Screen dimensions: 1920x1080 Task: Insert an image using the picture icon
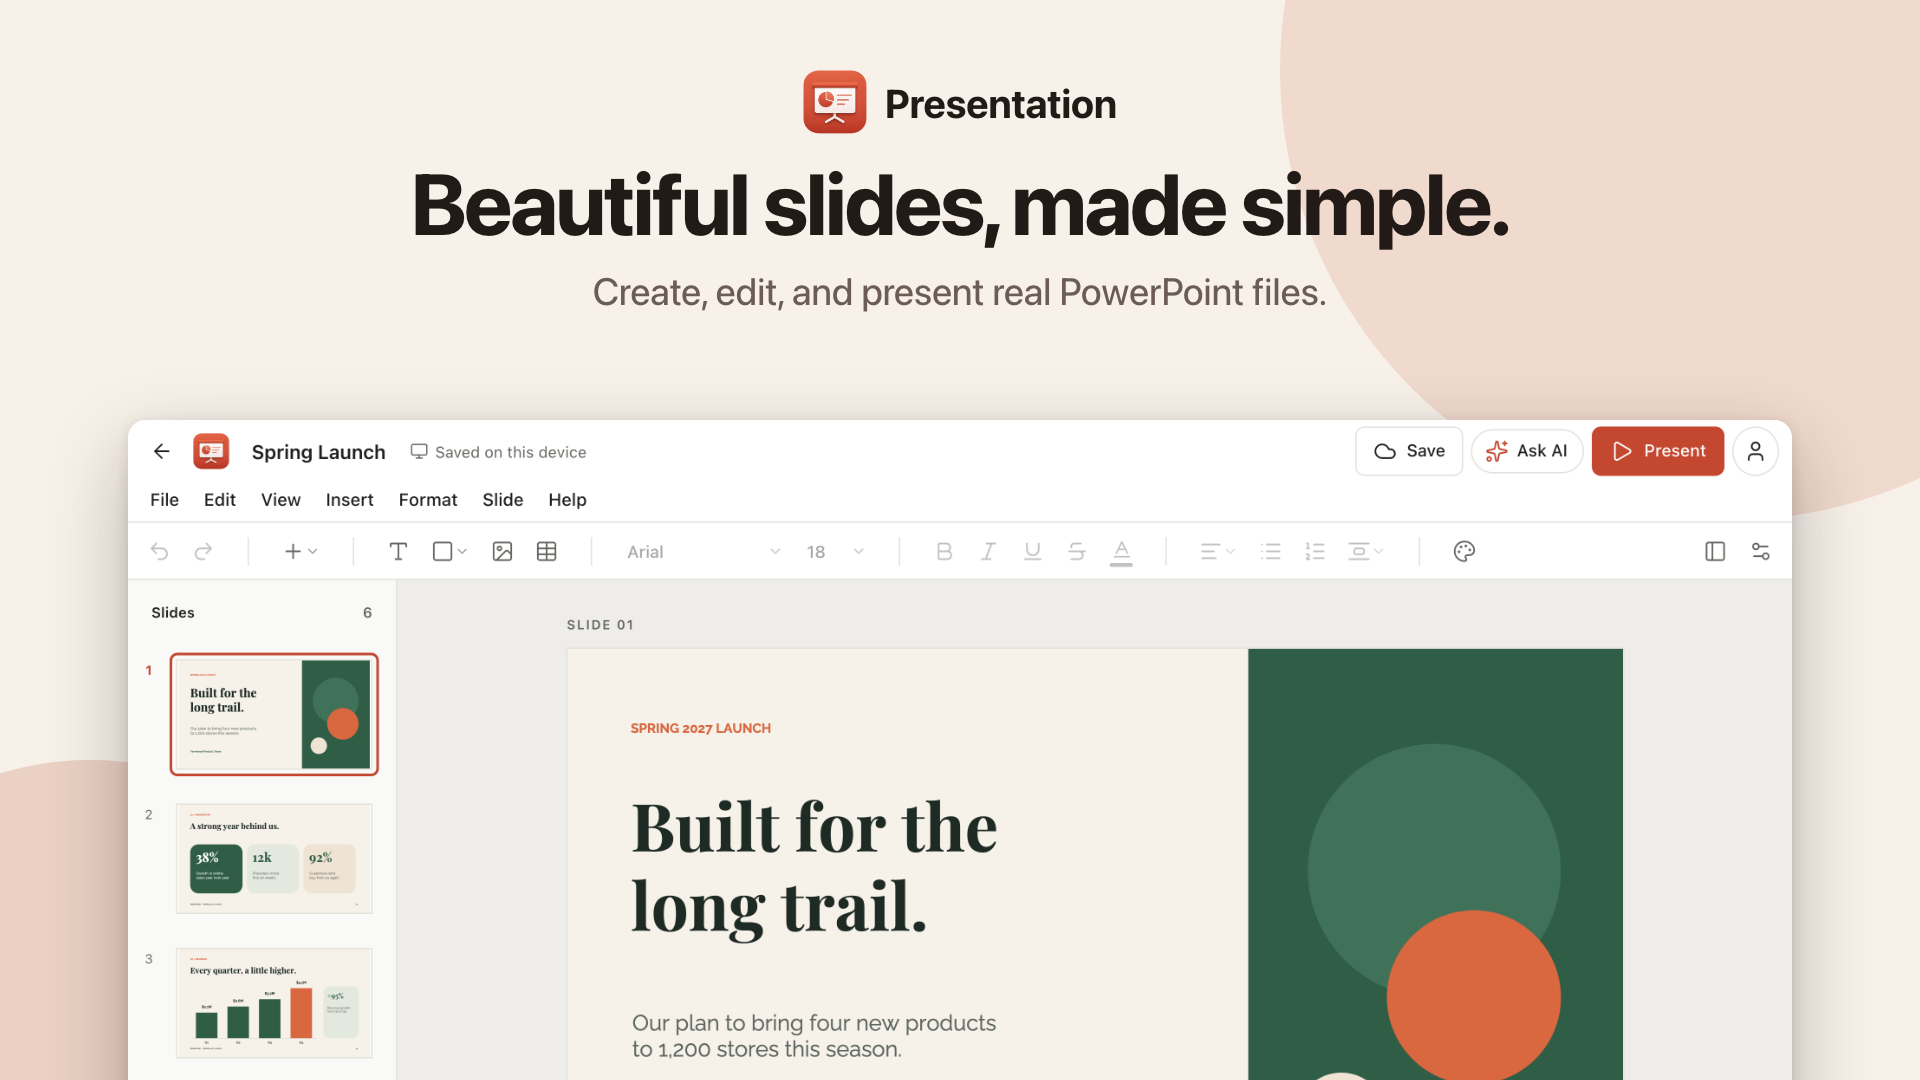(x=502, y=551)
